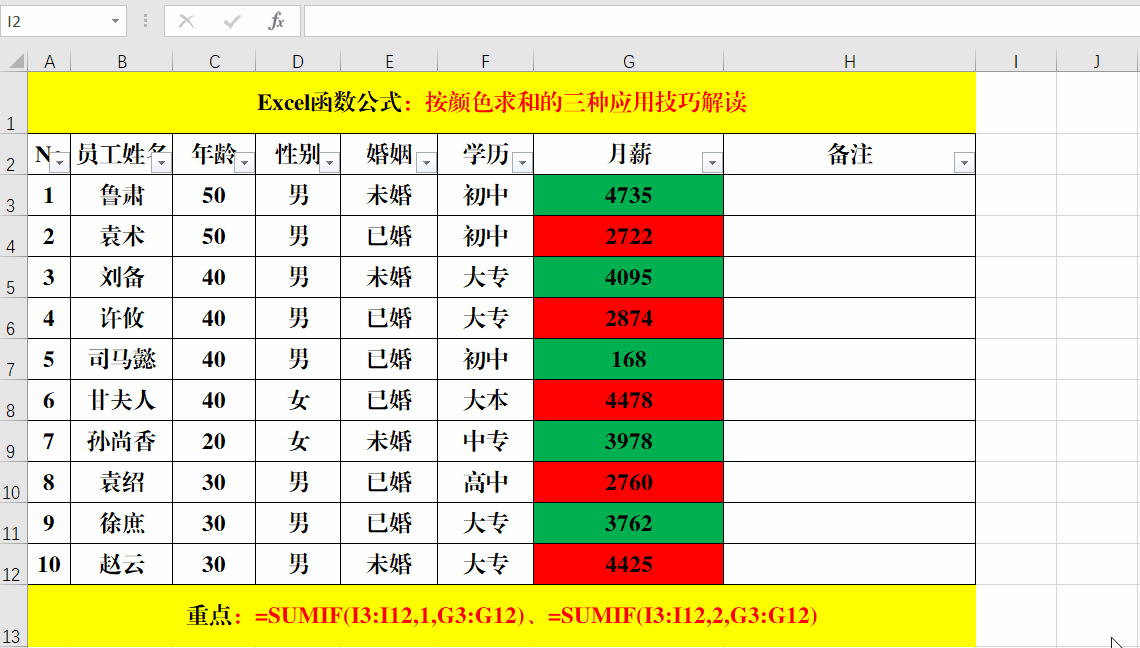Select row 12 header
The height and width of the screenshot is (648, 1140).
[13, 564]
